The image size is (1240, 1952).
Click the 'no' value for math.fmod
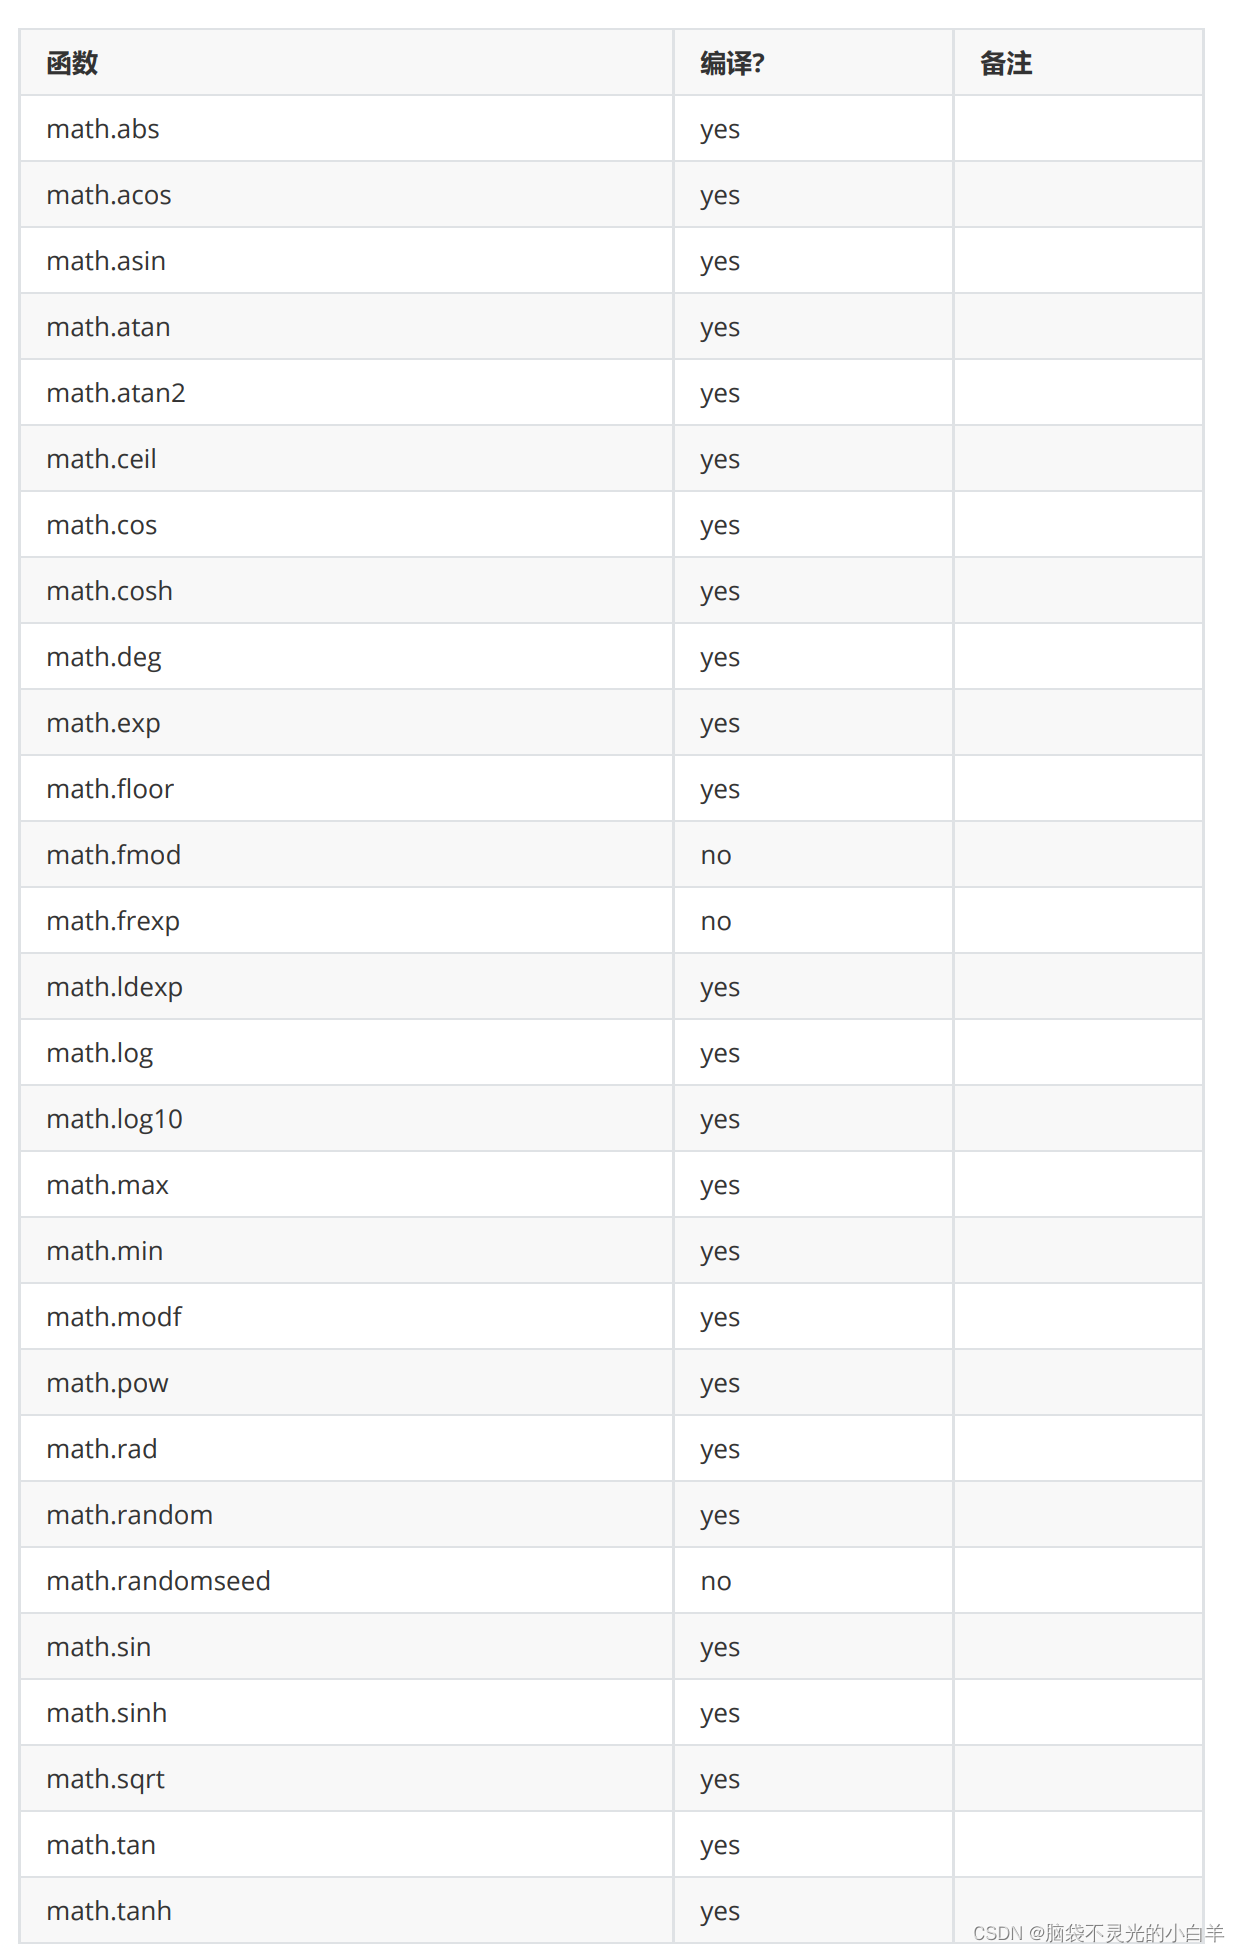(716, 856)
